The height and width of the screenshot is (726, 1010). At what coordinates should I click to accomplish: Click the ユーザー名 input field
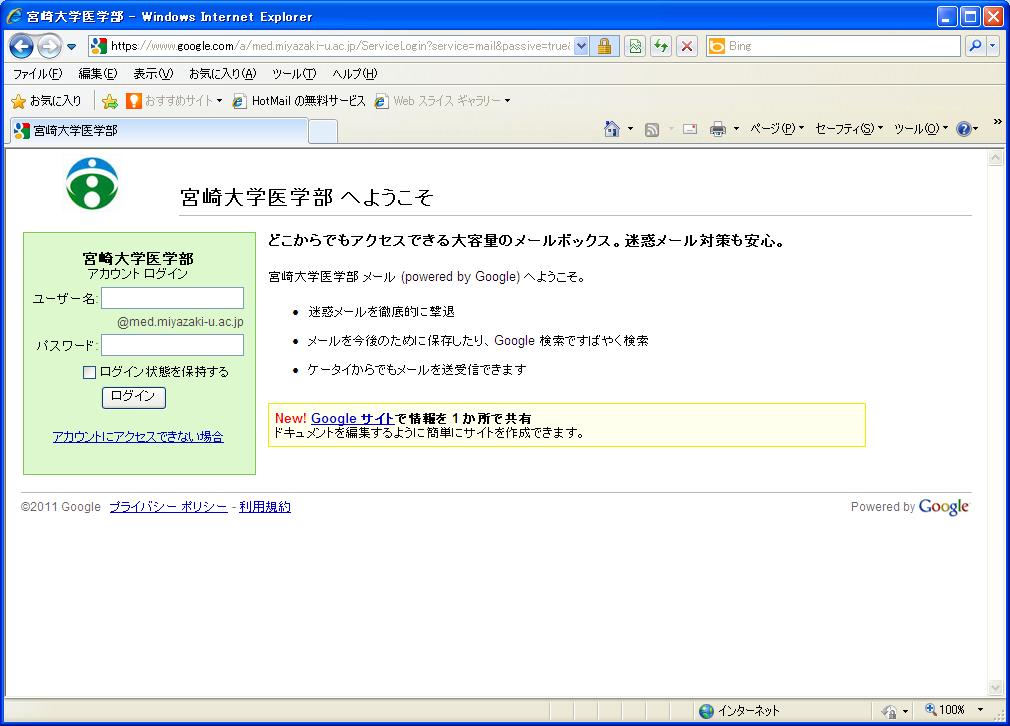tap(172, 298)
